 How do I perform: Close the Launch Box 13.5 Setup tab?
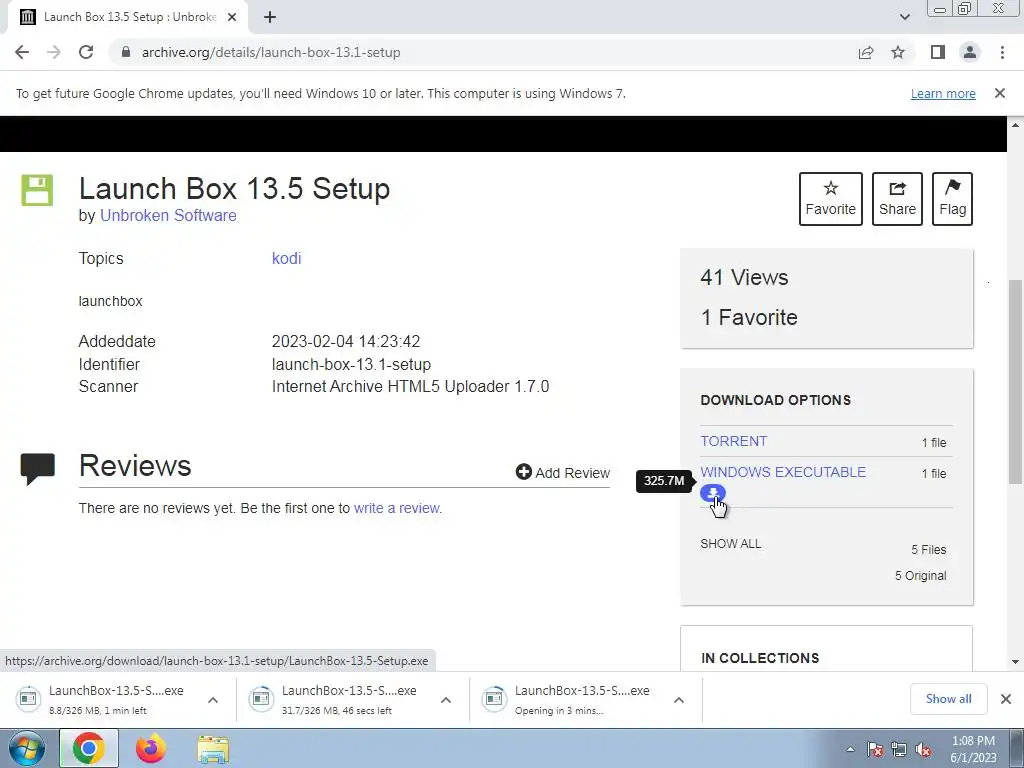click(x=232, y=17)
